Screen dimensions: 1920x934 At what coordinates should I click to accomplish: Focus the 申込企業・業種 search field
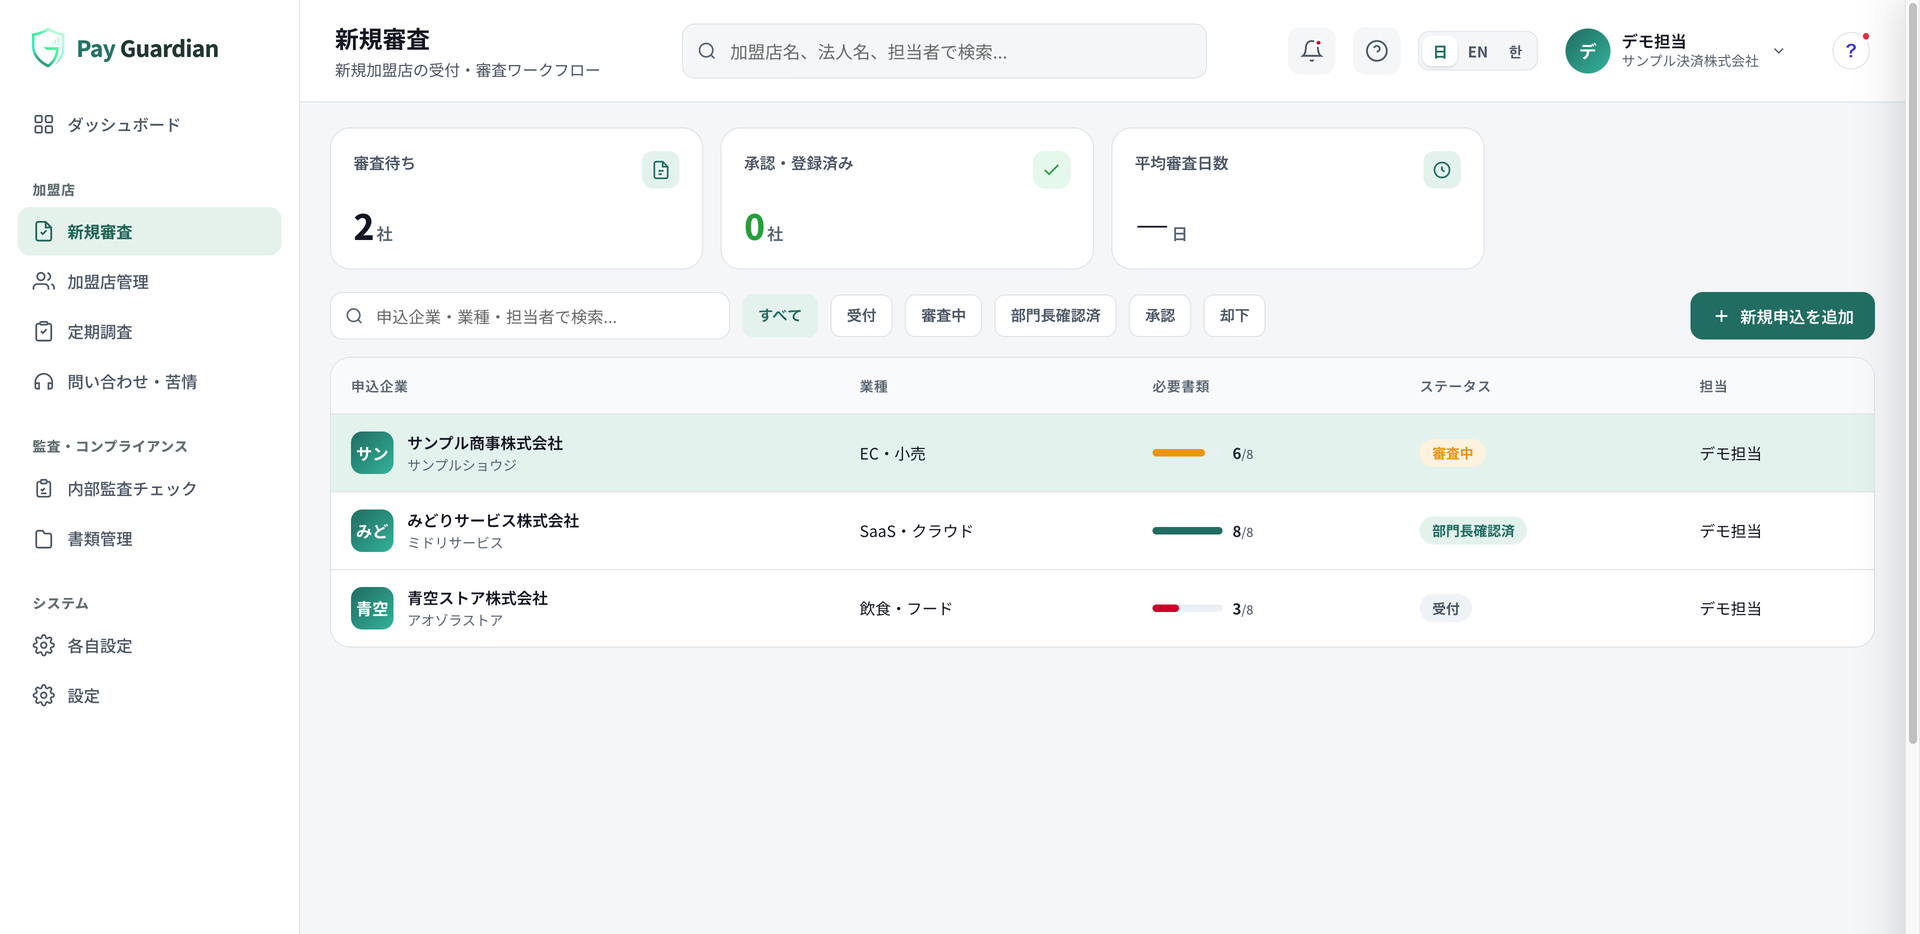(529, 316)
